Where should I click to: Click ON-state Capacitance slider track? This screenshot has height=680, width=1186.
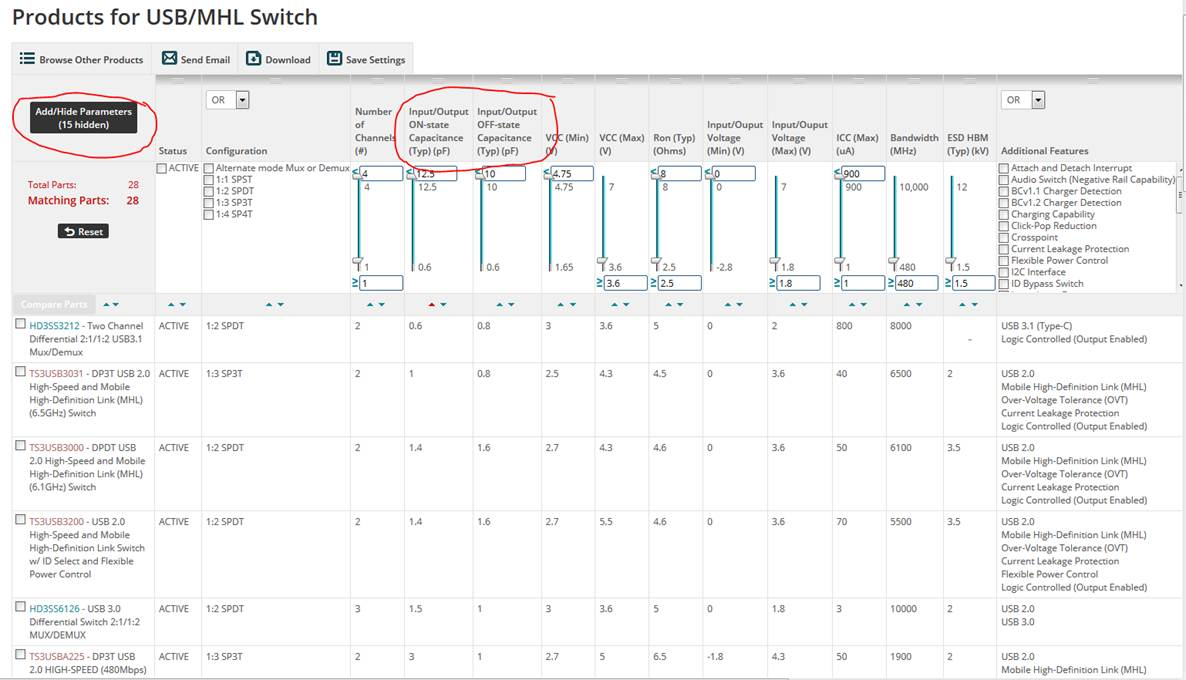point(412,223)
